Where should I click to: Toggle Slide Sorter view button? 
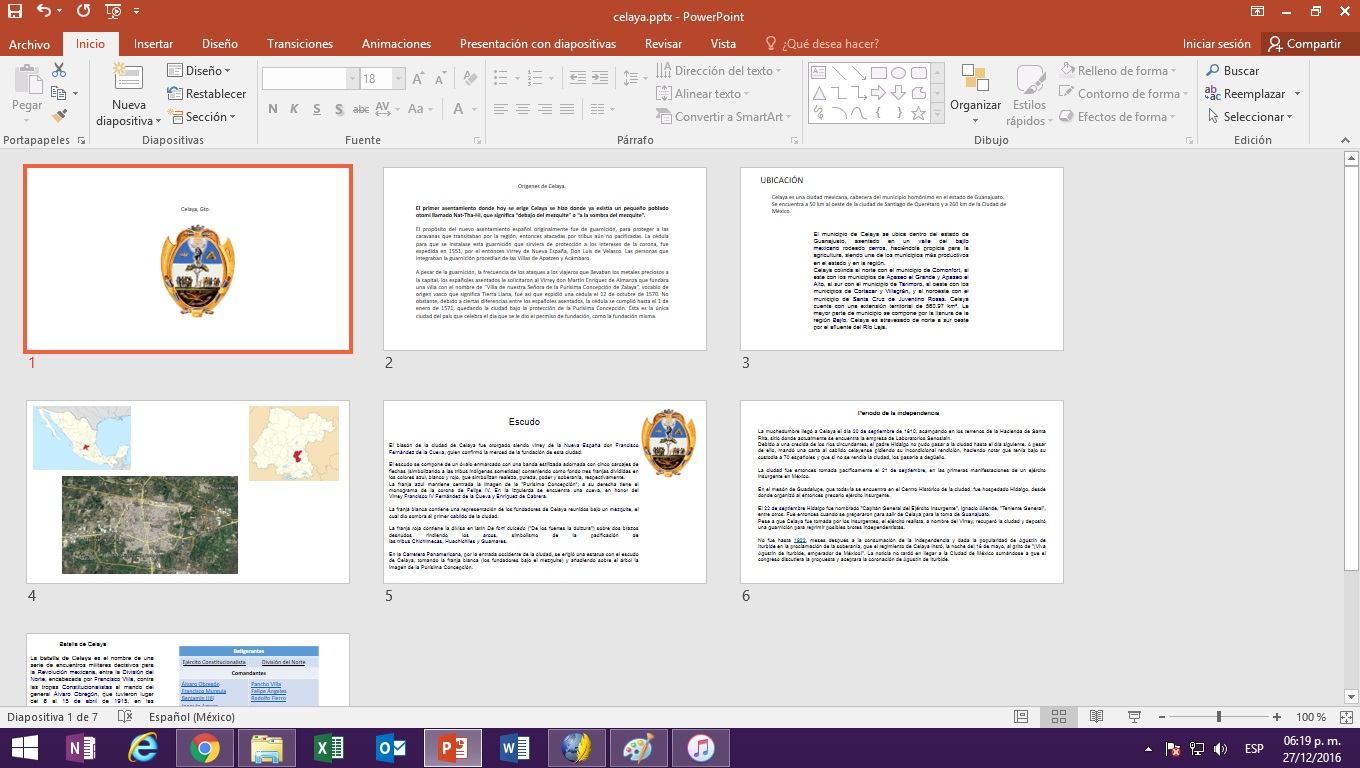1059,717
